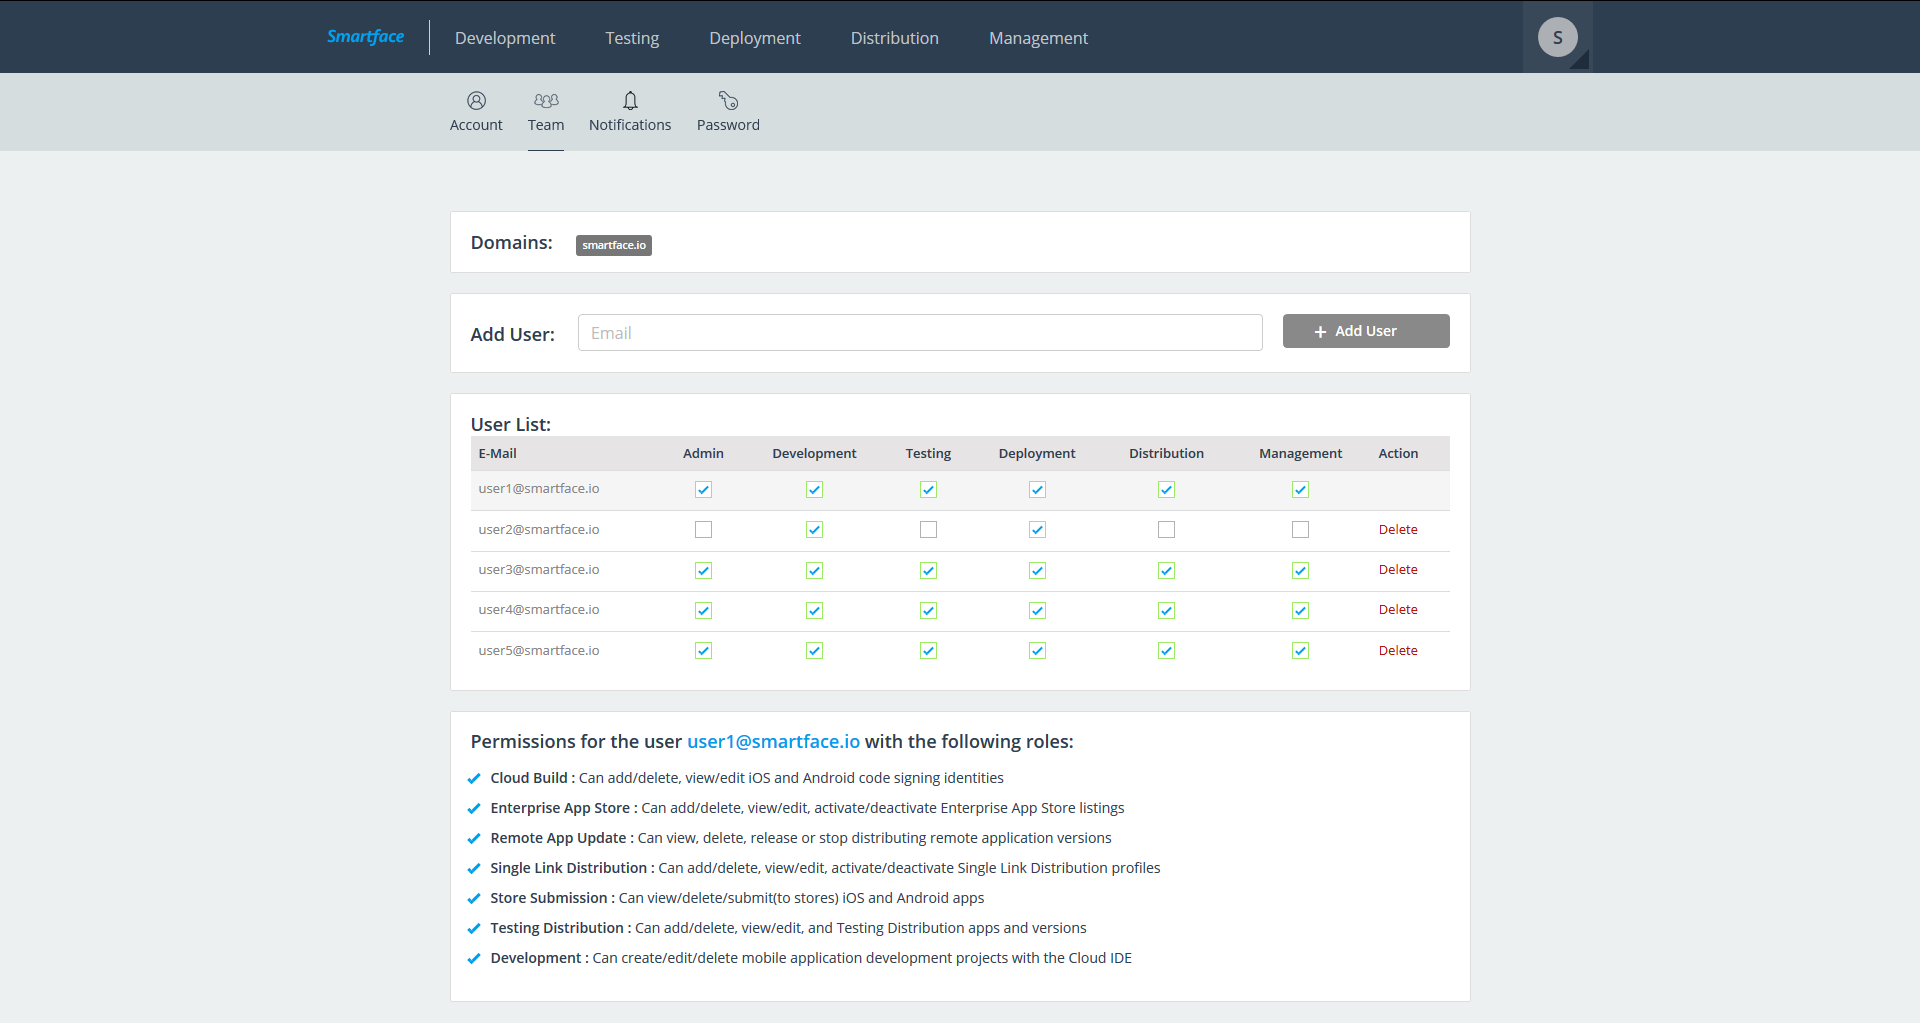
Task: Click the Action column header
Action: pos(1398,454)
